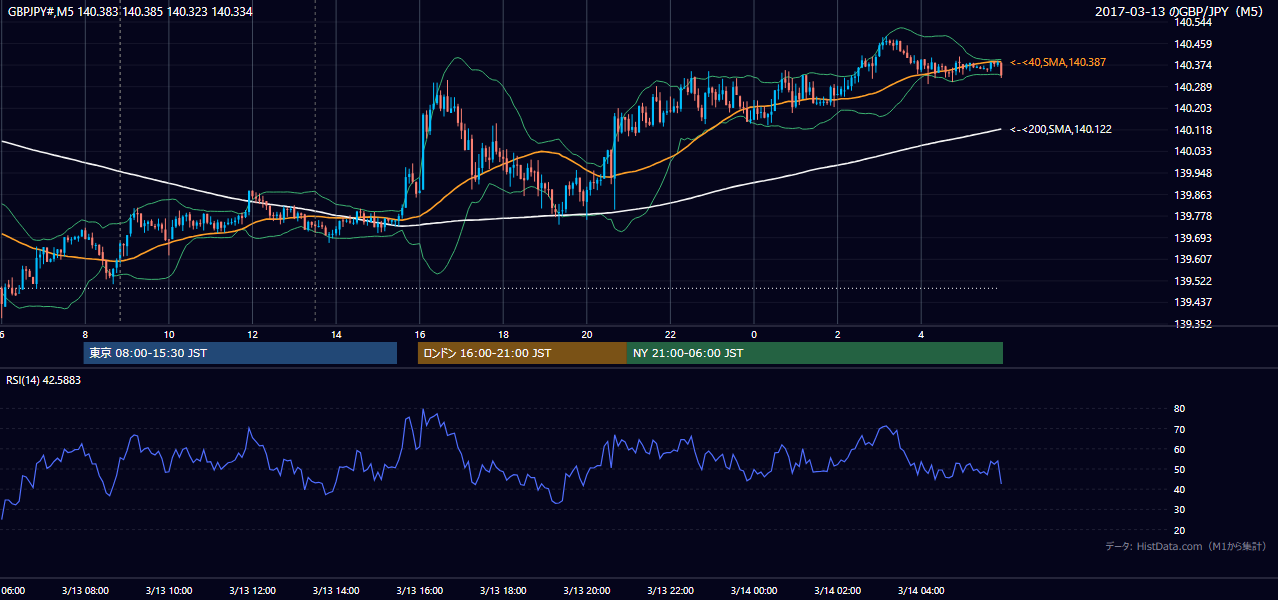1278x600 pixels.
Task: Click the RSI(14) 42.5883 indicator label
Action: click(44, 380)
